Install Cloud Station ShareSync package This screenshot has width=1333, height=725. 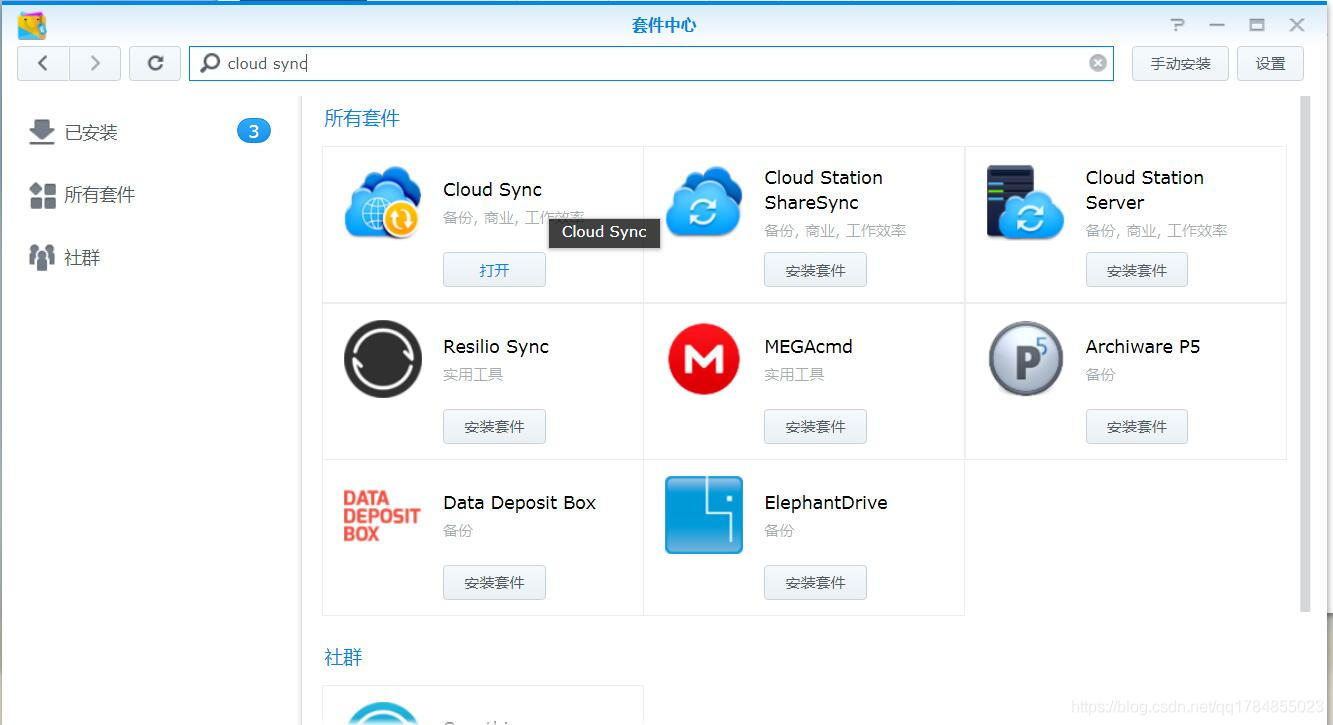[x=815, y=270]
